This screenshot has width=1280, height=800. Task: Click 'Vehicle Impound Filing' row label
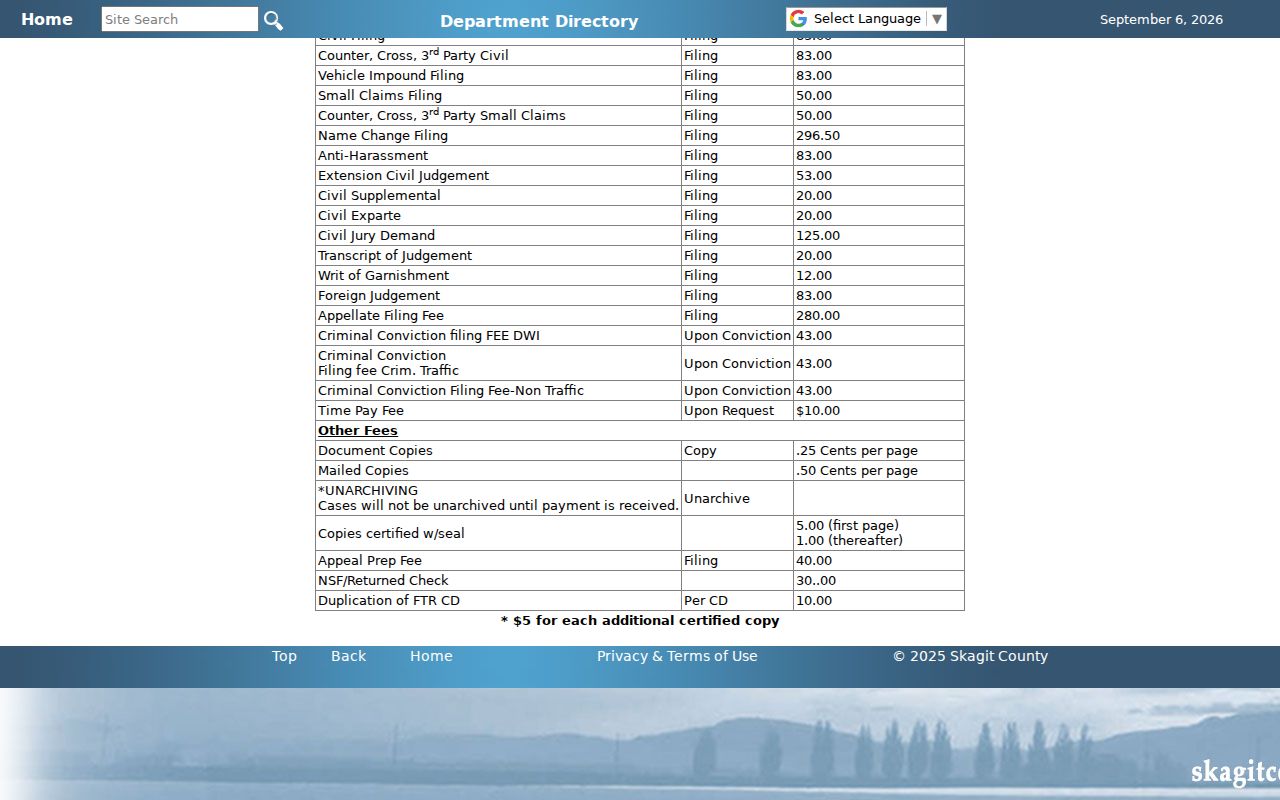[391, 76]
